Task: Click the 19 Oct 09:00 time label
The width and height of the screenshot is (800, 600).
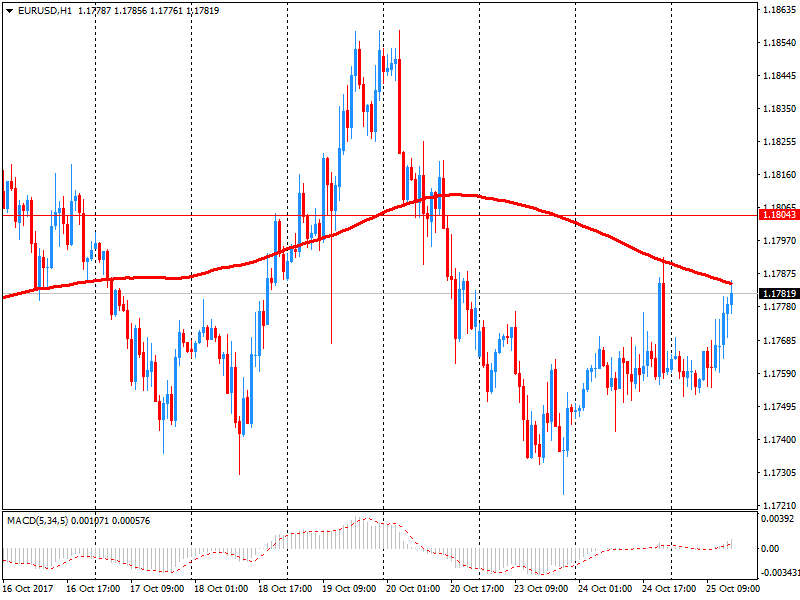Action: click(349, 588)
